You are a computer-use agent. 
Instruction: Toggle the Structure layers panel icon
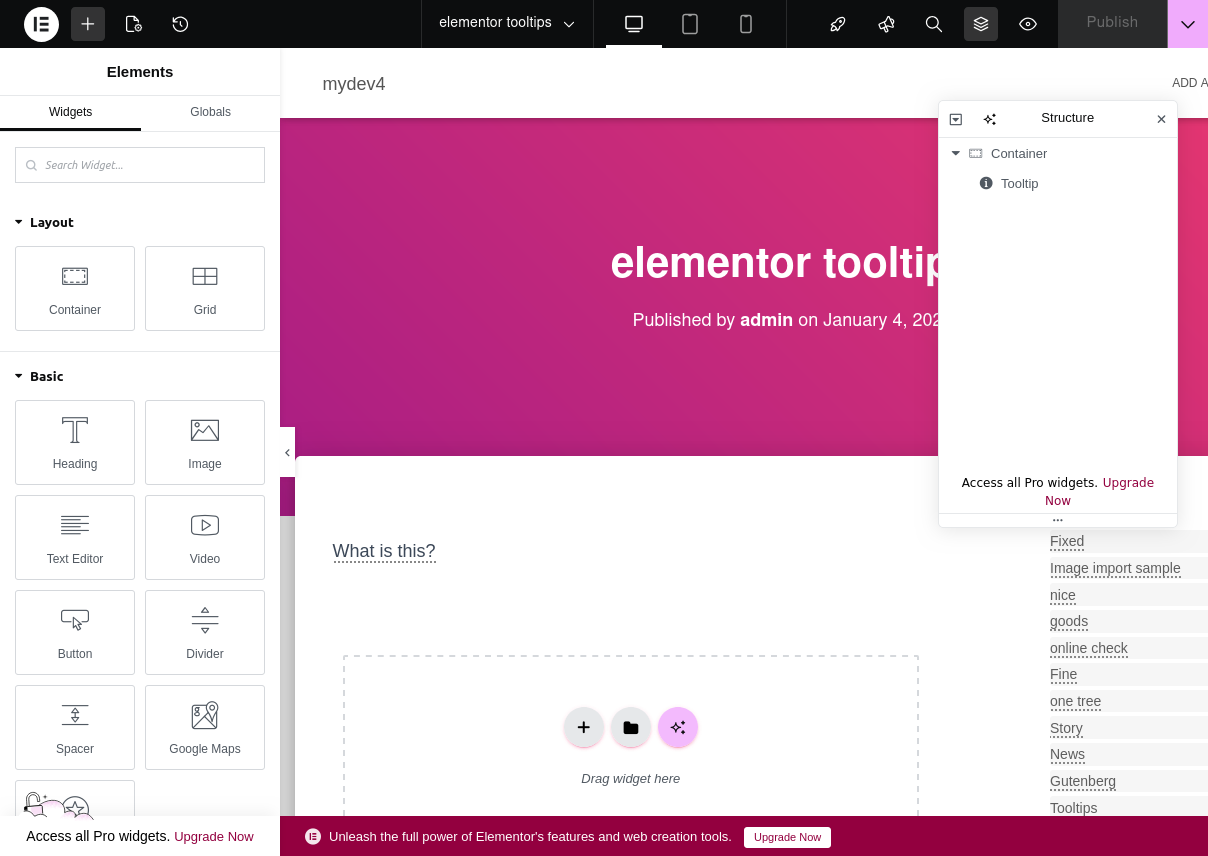coord(981,24)
